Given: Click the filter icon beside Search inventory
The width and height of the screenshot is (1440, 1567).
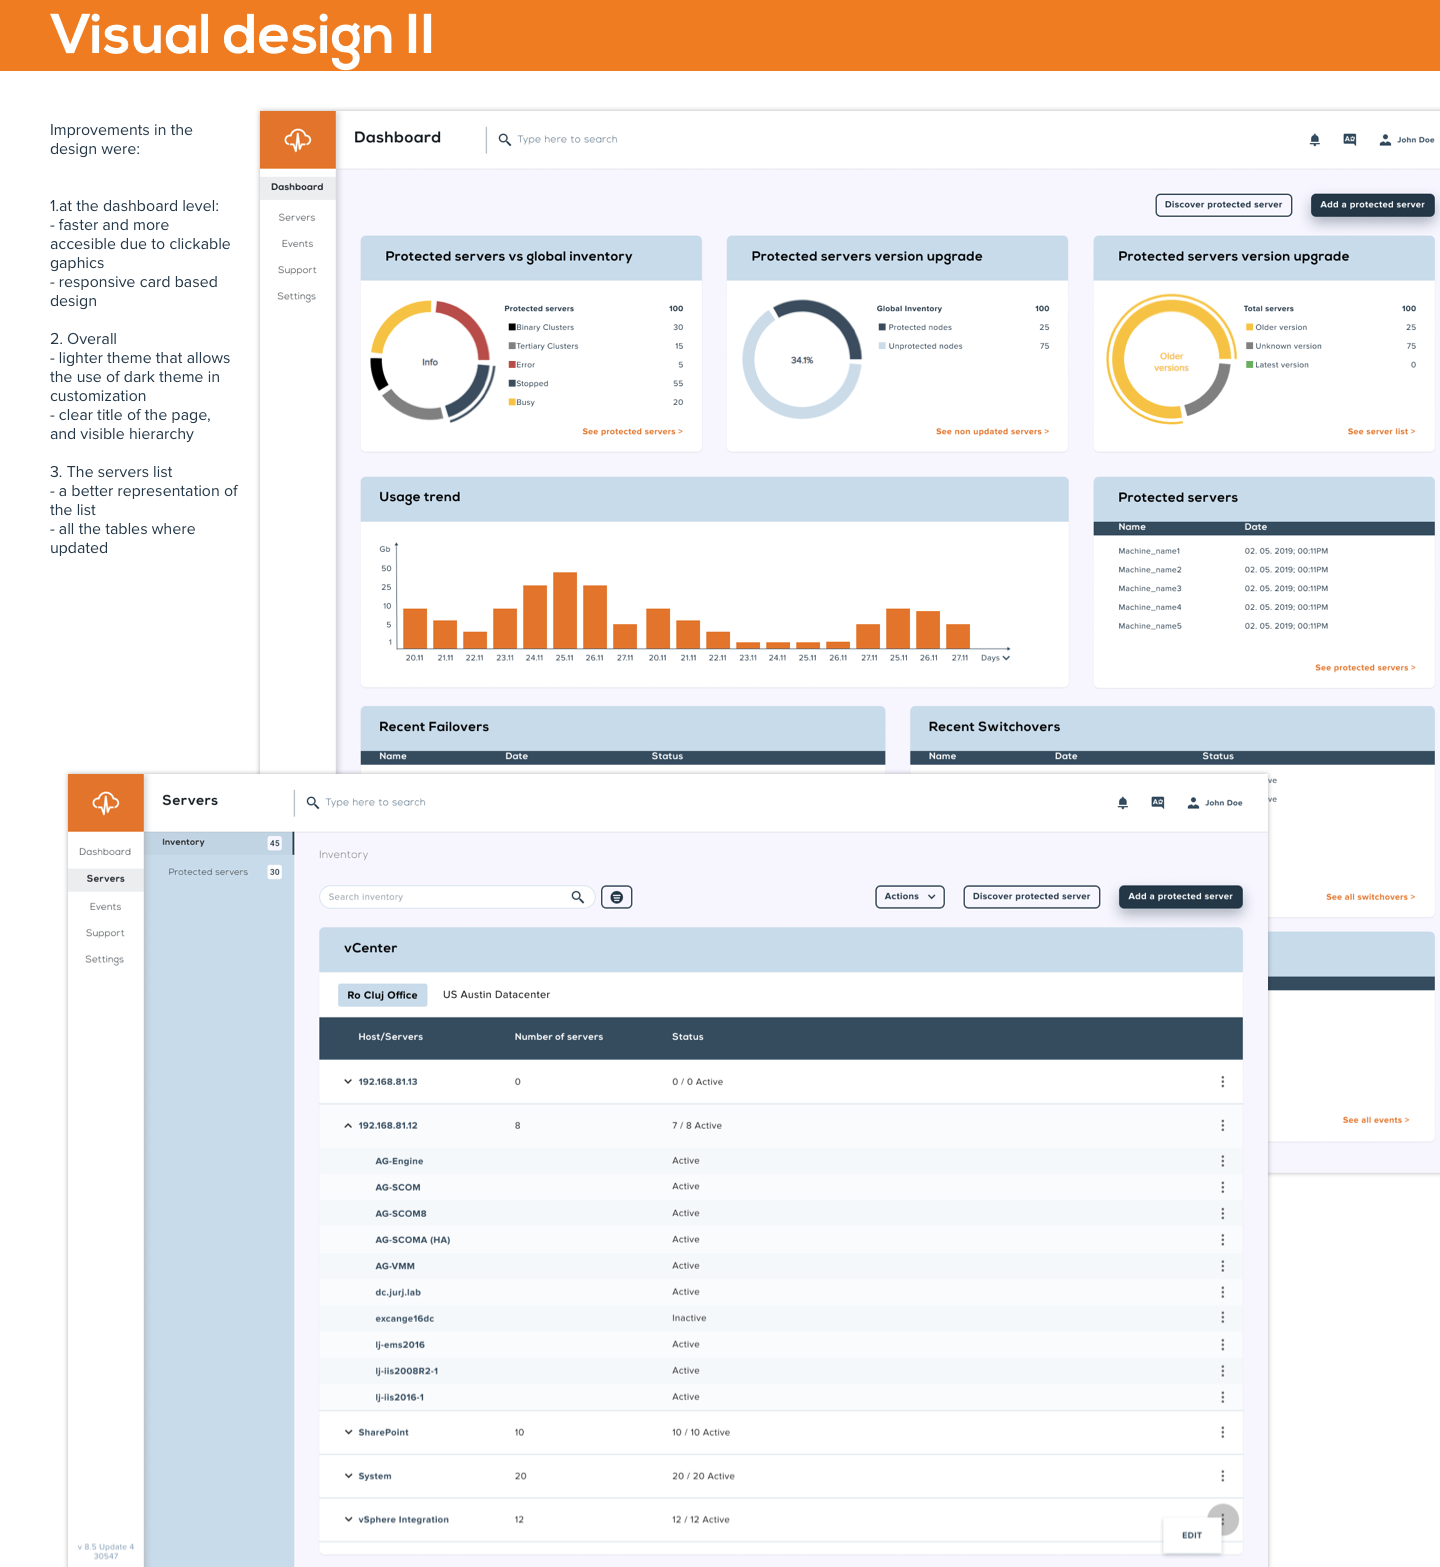Looking at the screenshot, I should pyautogui.click(x=616, y=897).
